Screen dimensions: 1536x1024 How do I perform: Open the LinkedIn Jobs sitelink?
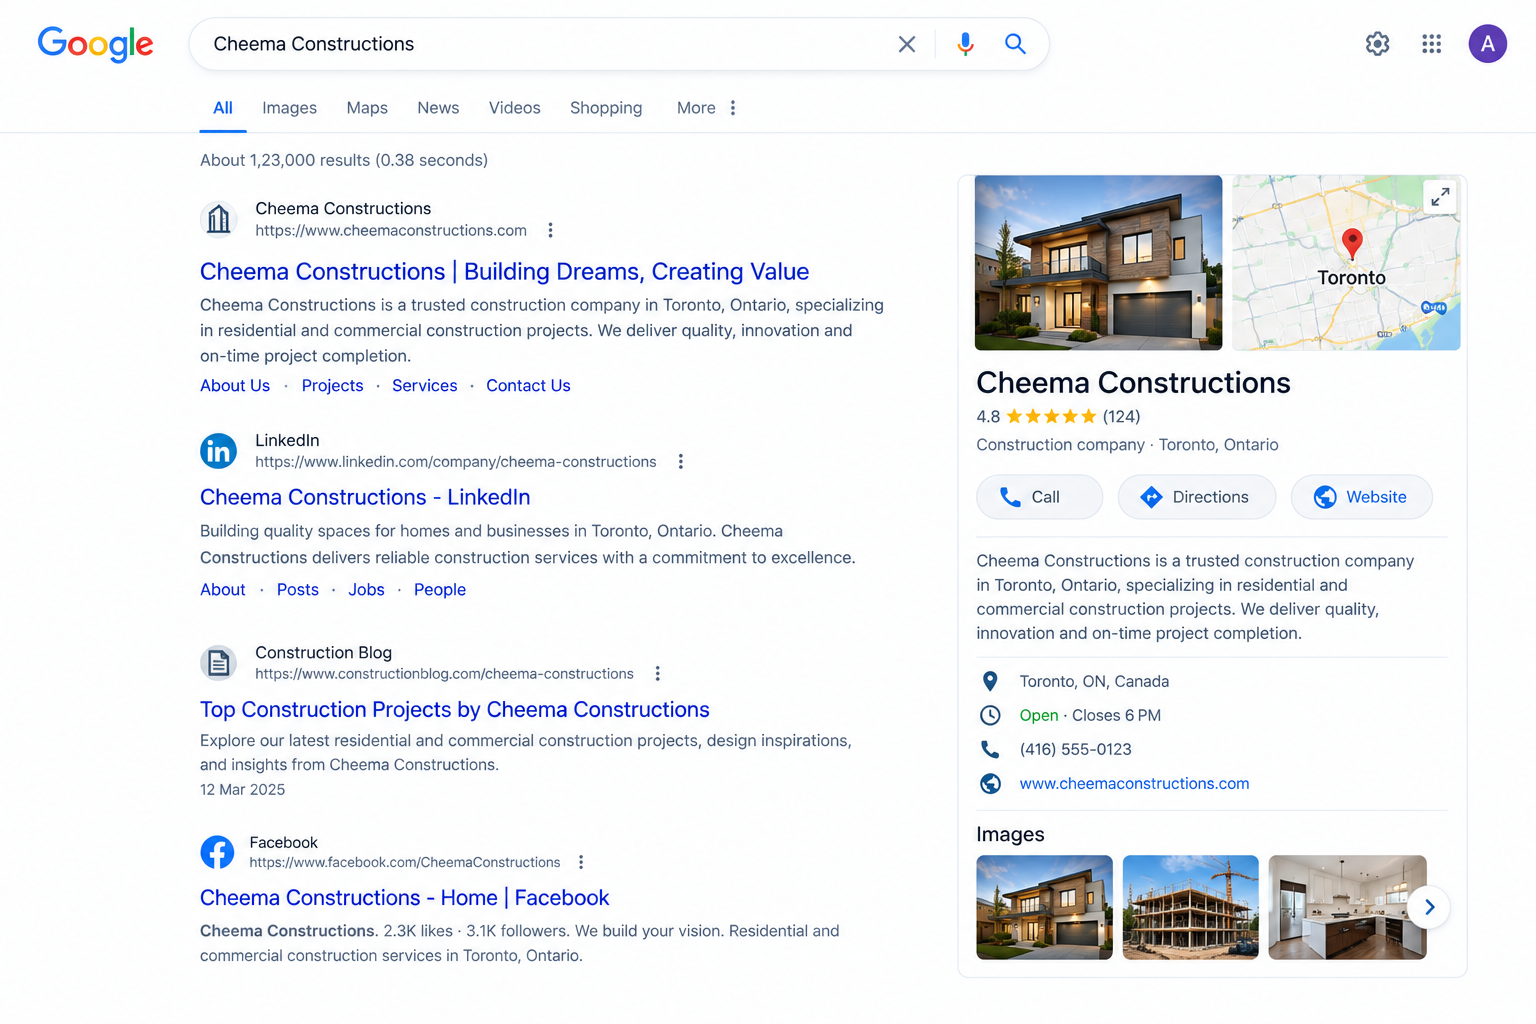366,590
